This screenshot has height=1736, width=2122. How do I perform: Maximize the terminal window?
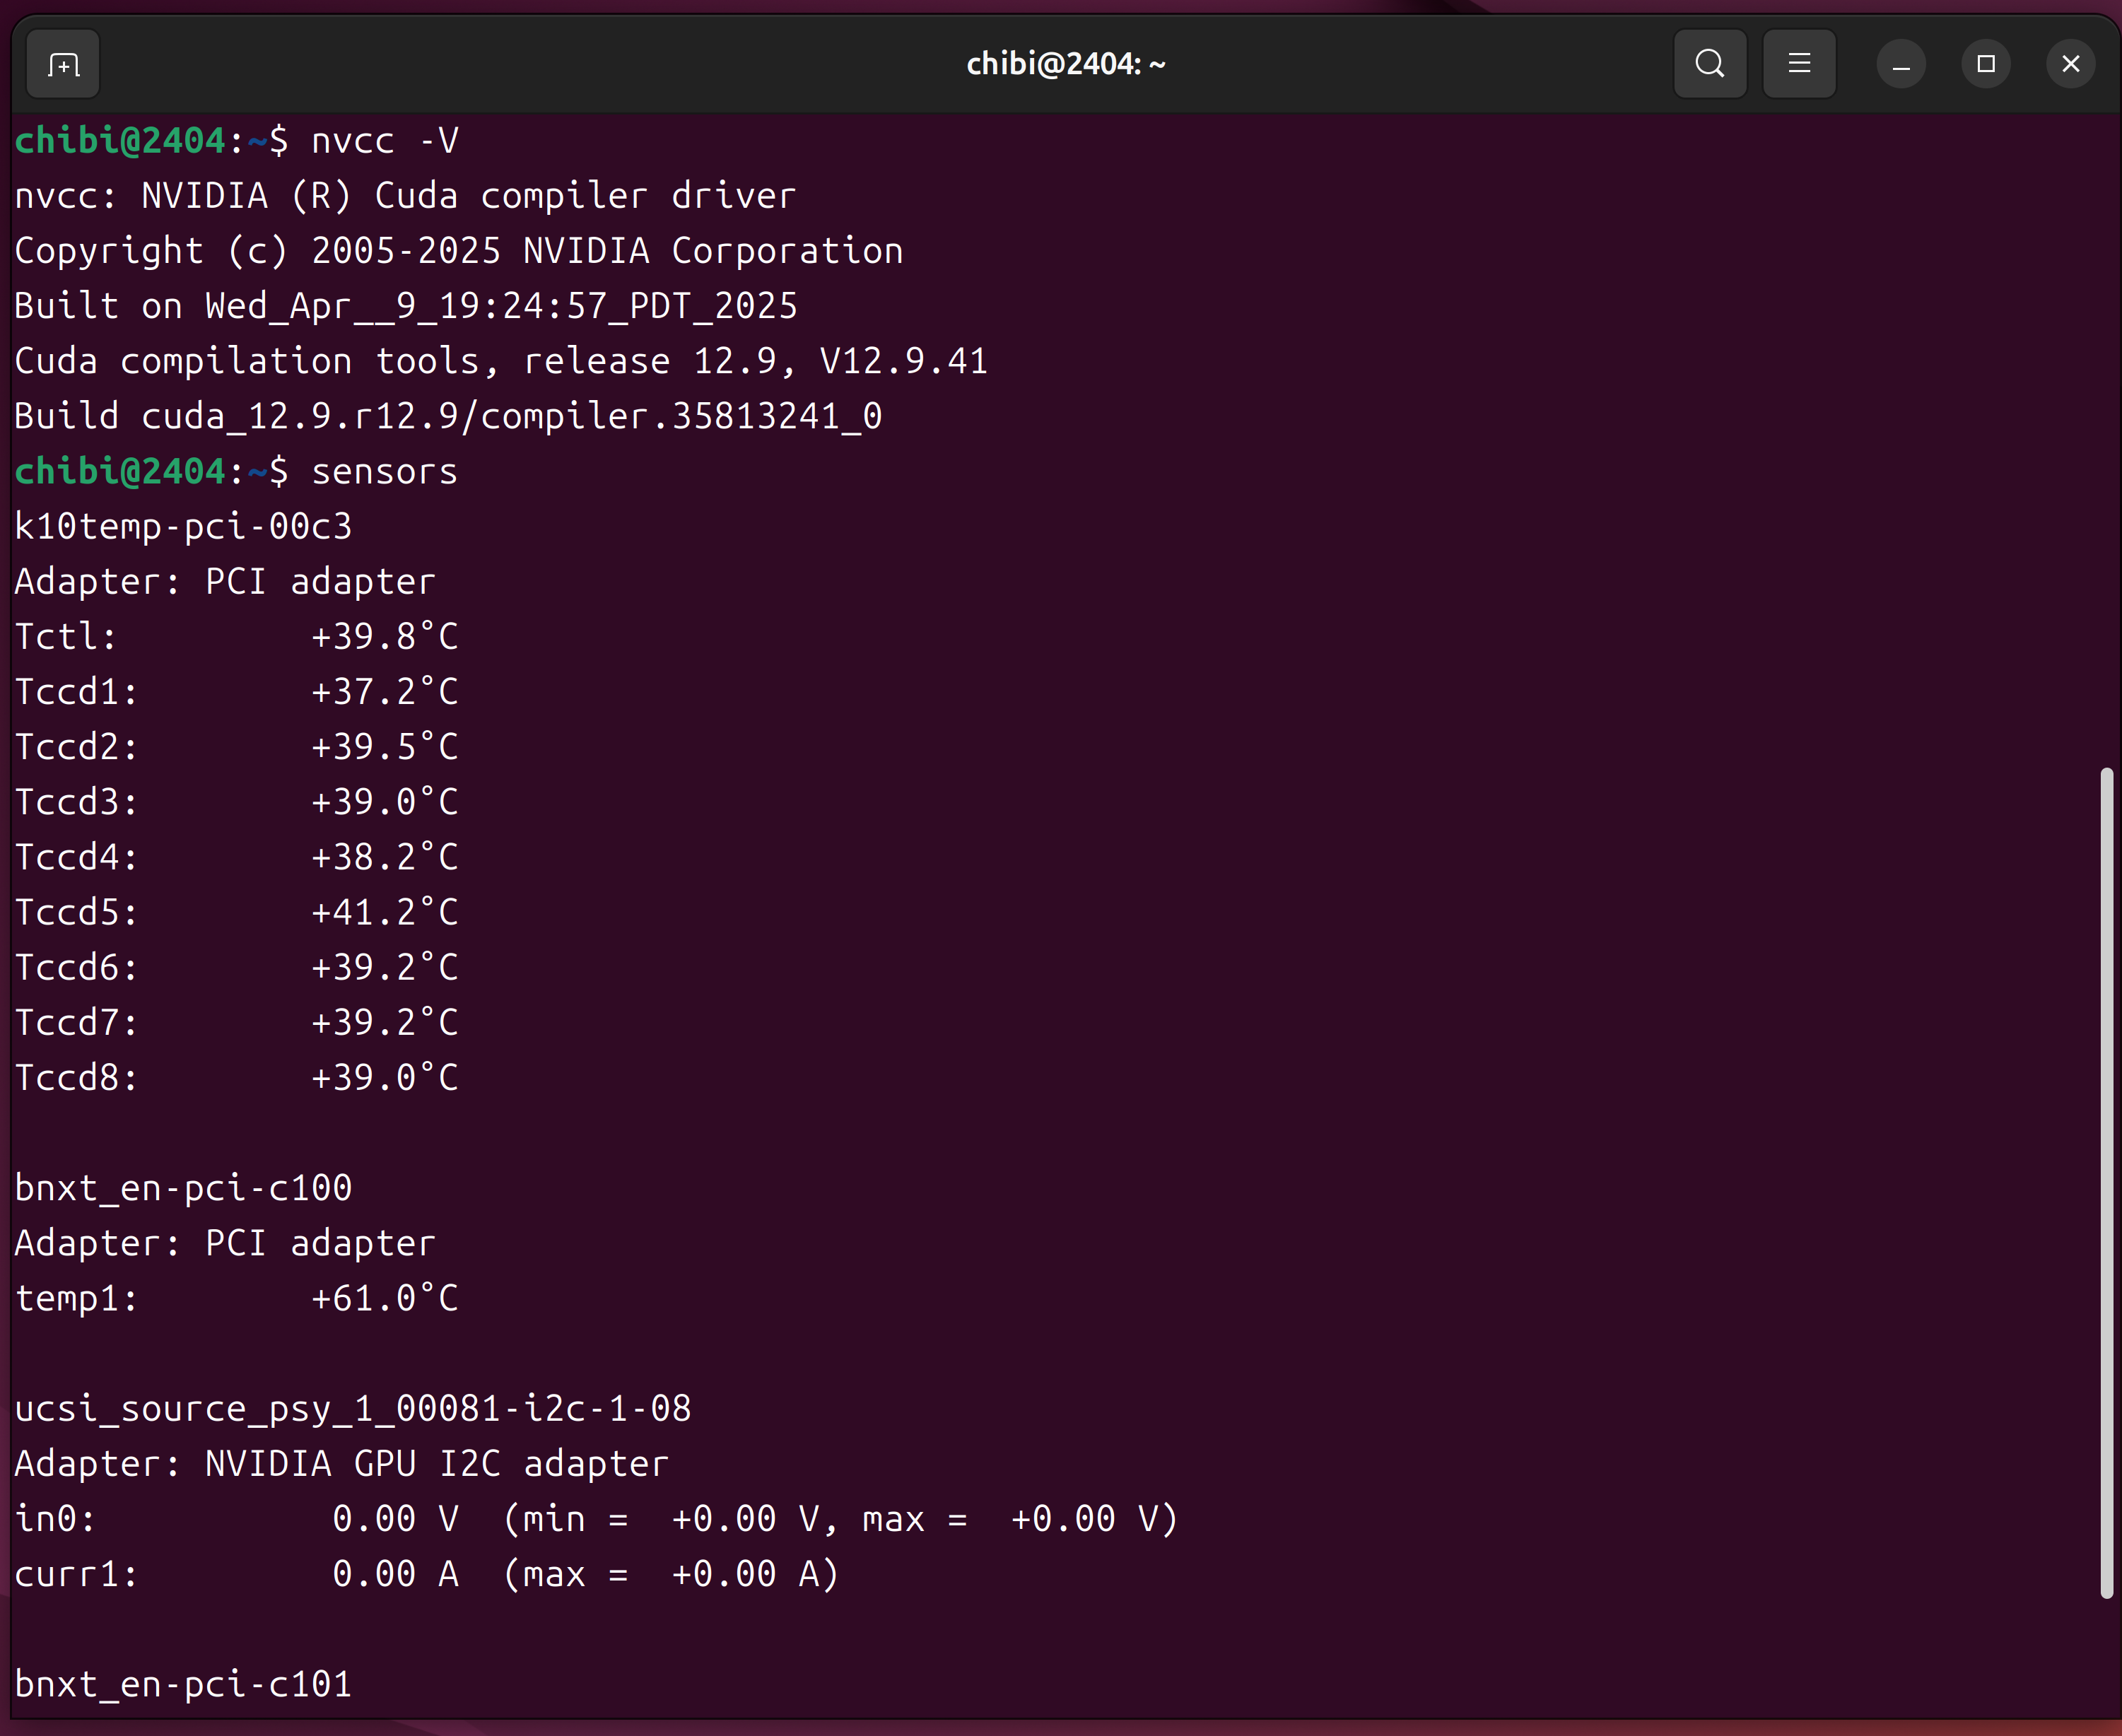(x=1986, y=65)
